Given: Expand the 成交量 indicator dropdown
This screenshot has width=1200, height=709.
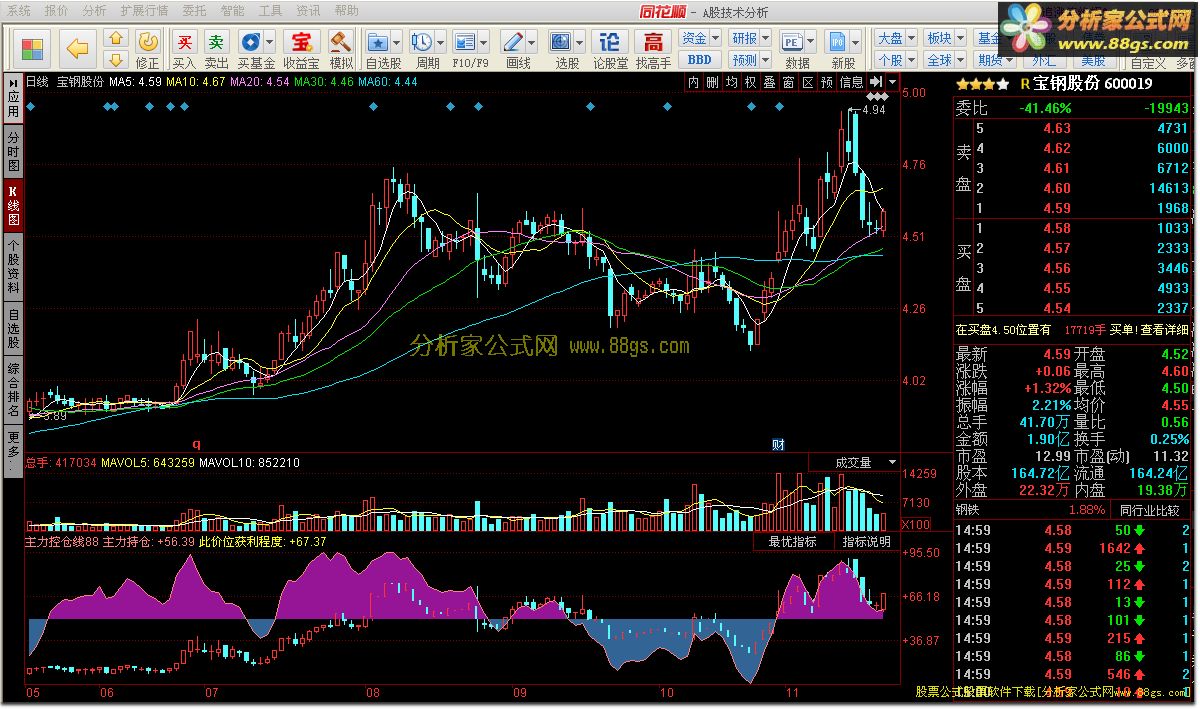Looking at the screenshot, I should 892,462.
